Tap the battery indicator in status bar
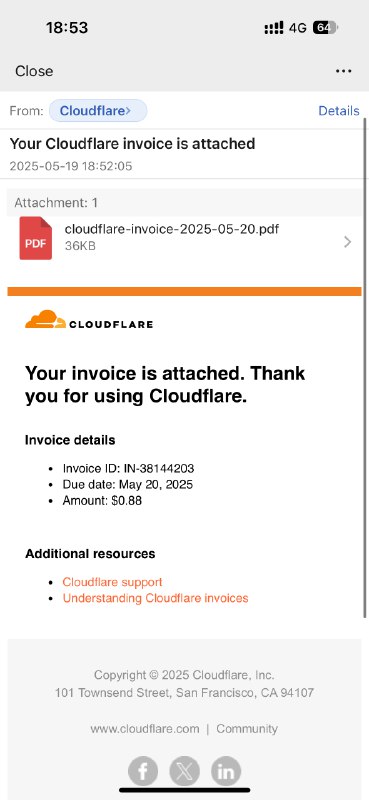 pos(325,28)
